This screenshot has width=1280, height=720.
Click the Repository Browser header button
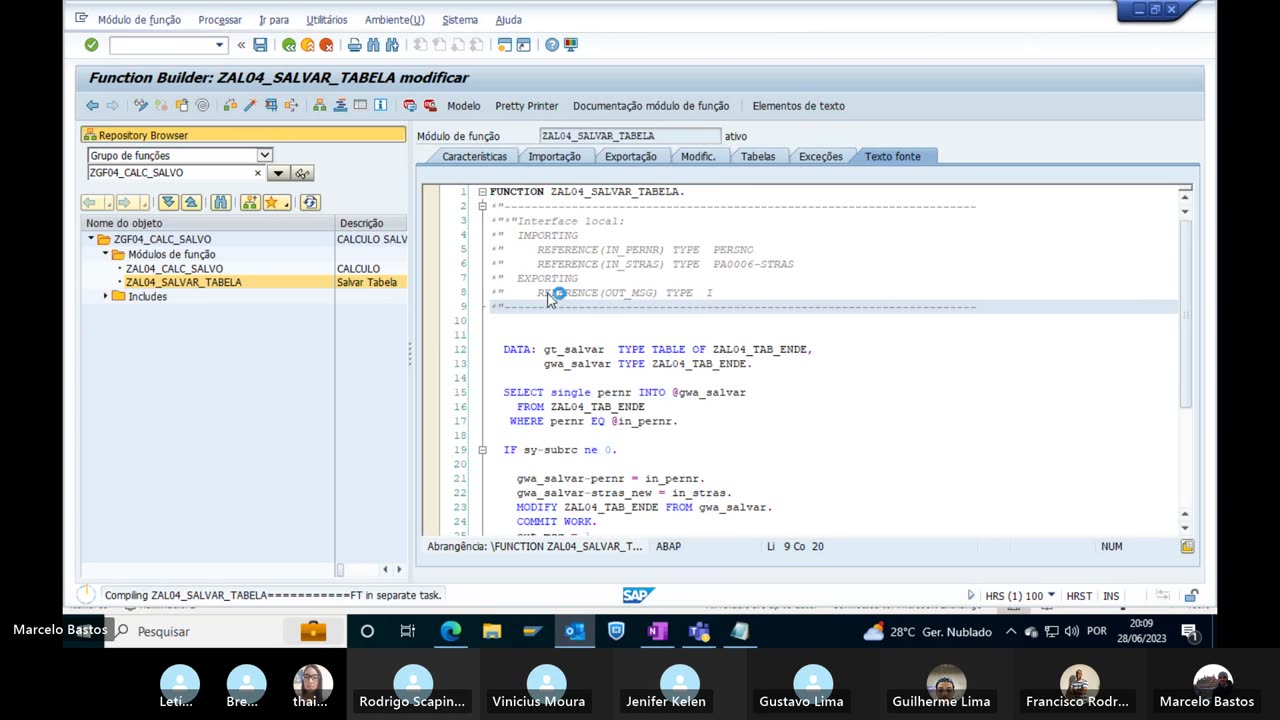click(x=243, y=135)
